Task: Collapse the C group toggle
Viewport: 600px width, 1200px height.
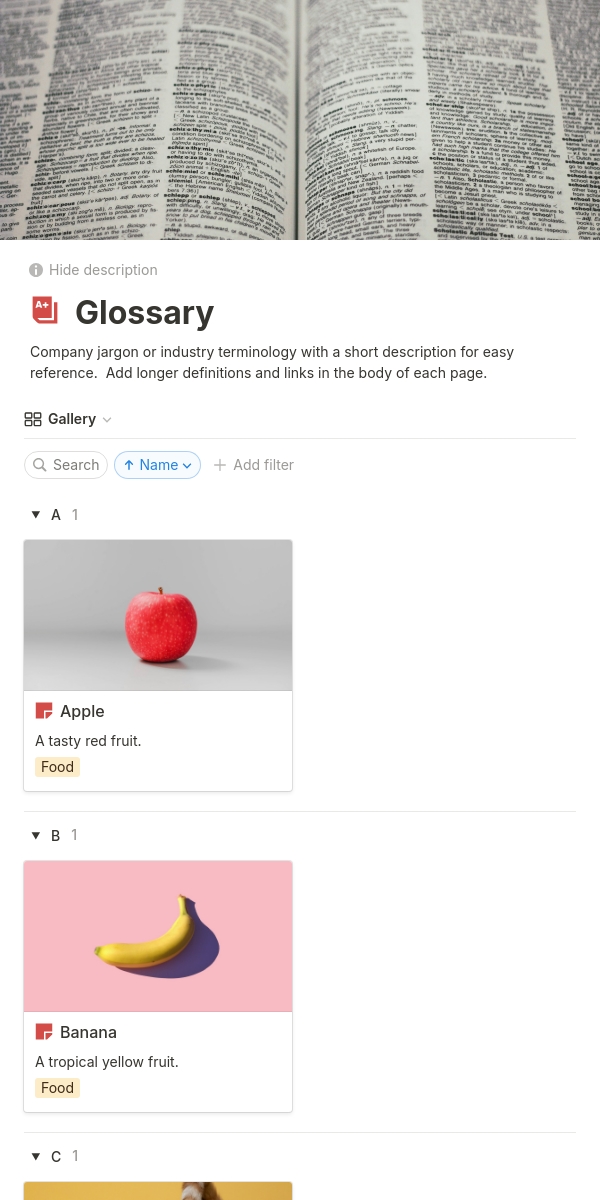Action: coord(36,1157)
